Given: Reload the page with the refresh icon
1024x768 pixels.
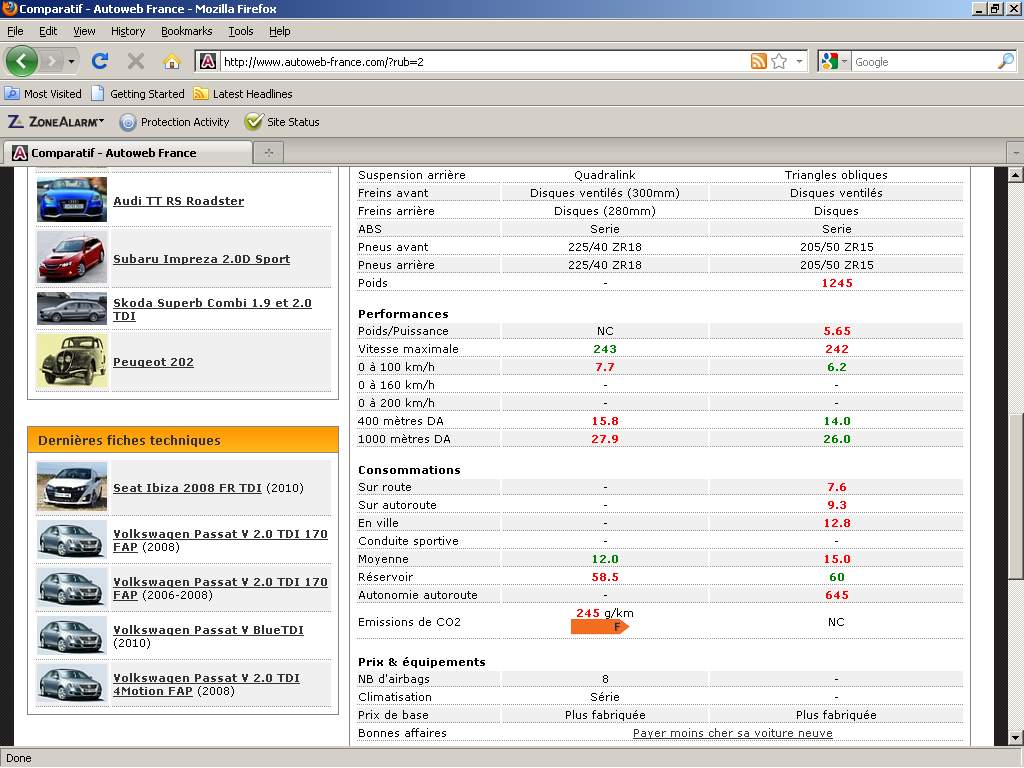Looking at the screenshot, I should (x=100, y=61).
